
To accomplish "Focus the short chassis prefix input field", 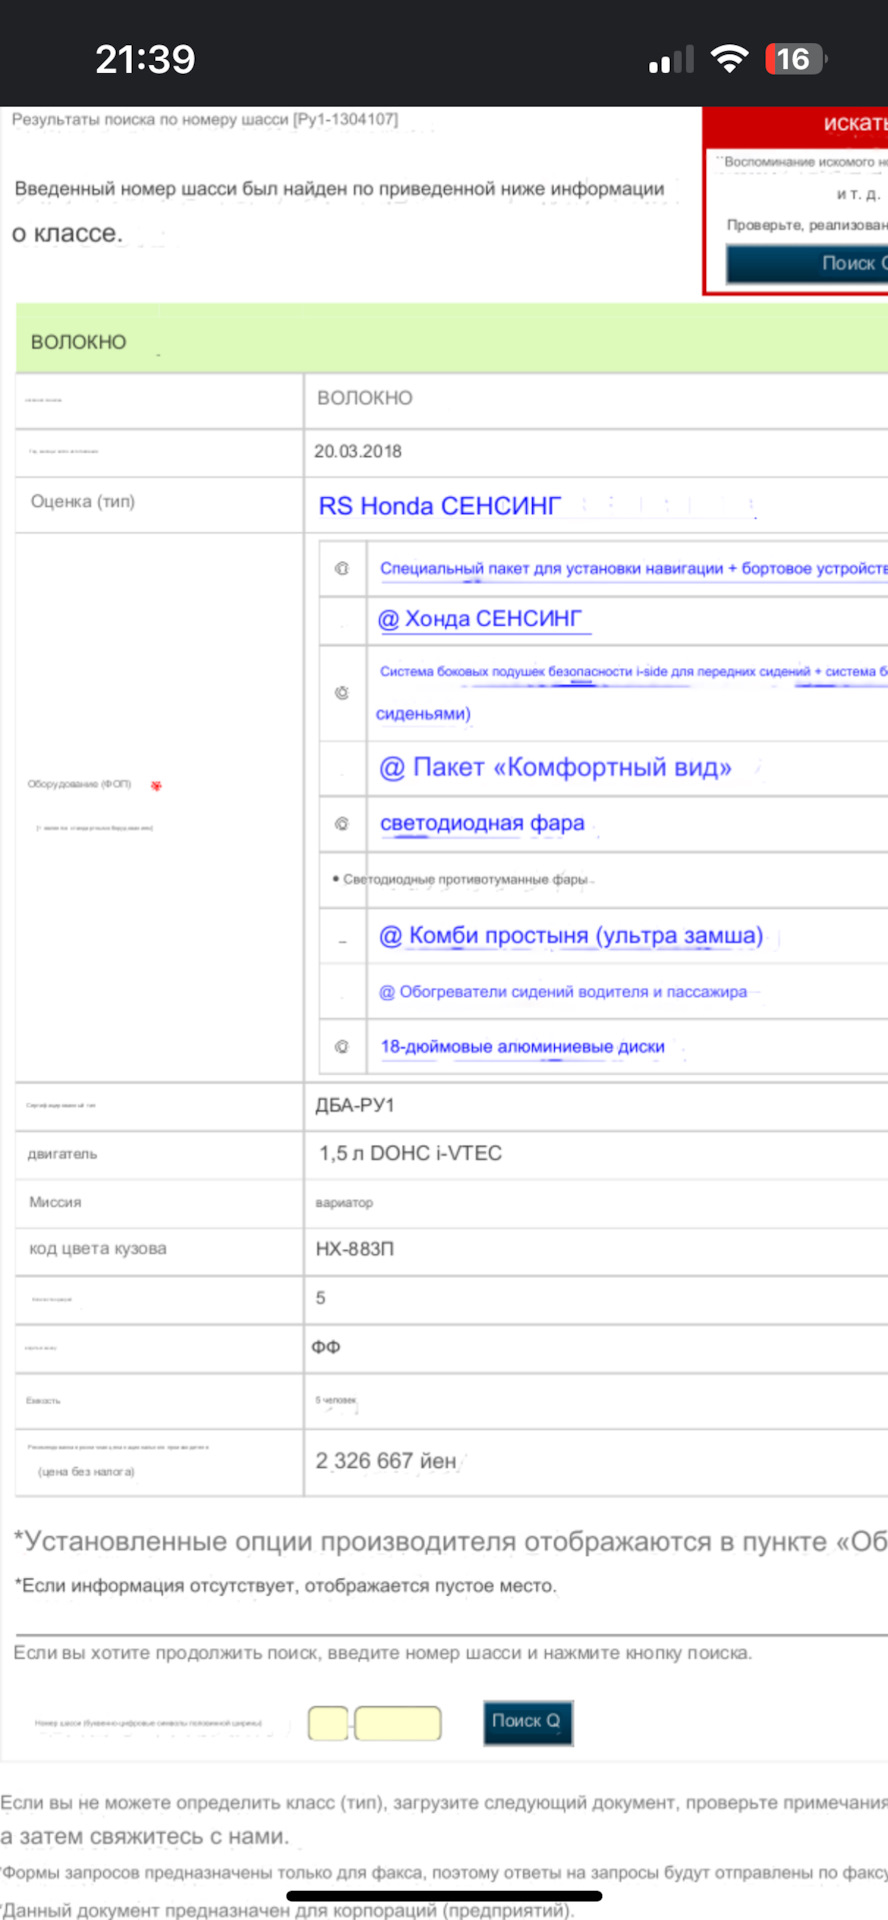I will tap(328, 1723).
